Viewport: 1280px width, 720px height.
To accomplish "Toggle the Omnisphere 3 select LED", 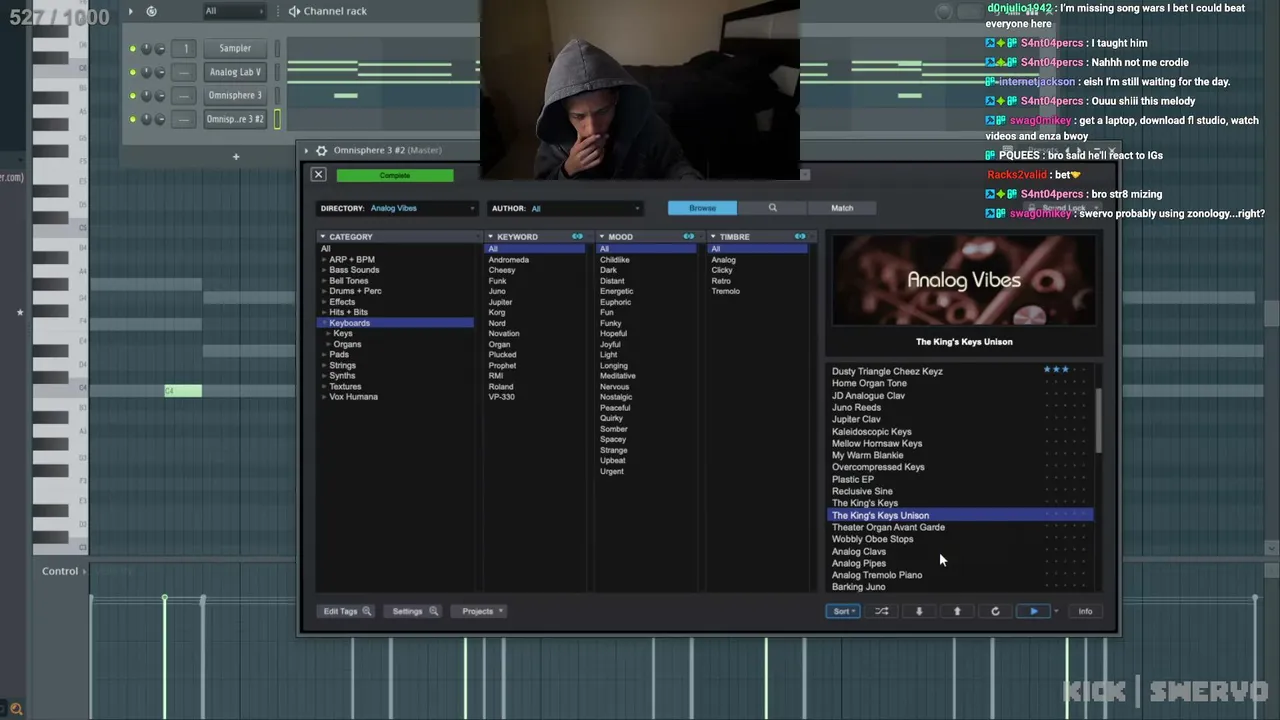I will pyautogui.click(x=277, y=96).
